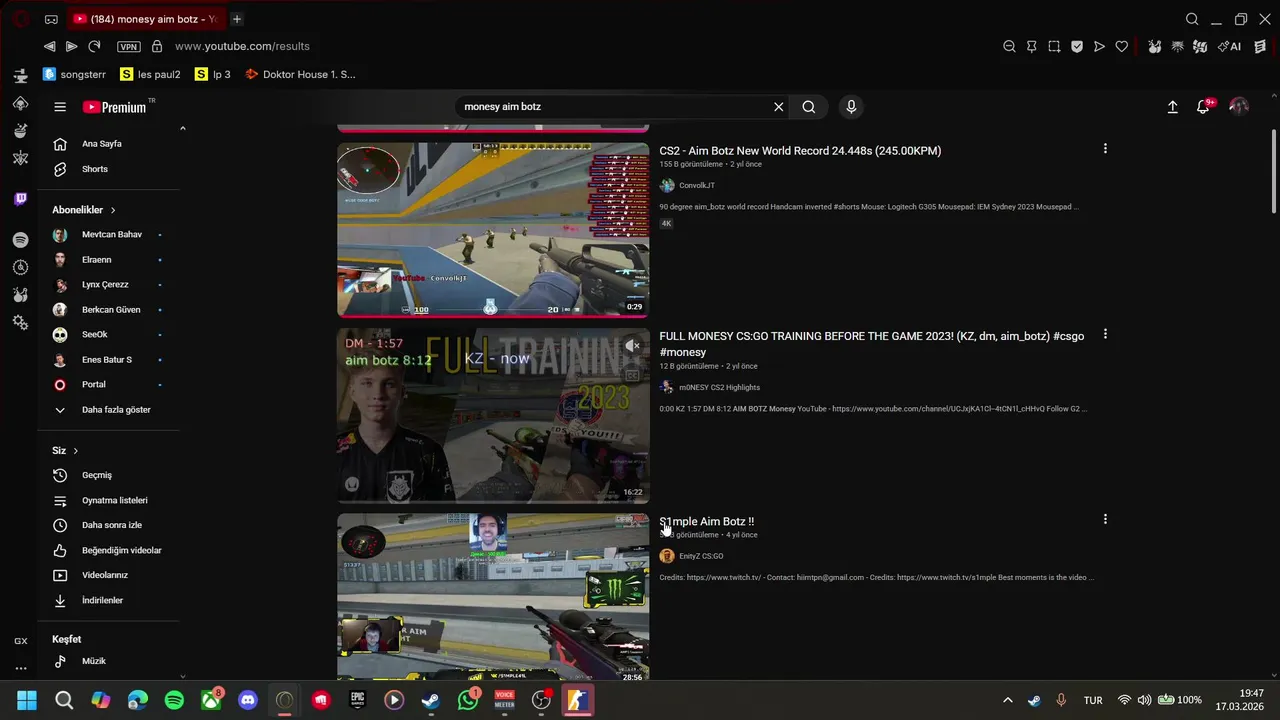The width and height of the screenshot is (1280, 720).
Task: Go forward in browser history
Action: tap(71, 46)
